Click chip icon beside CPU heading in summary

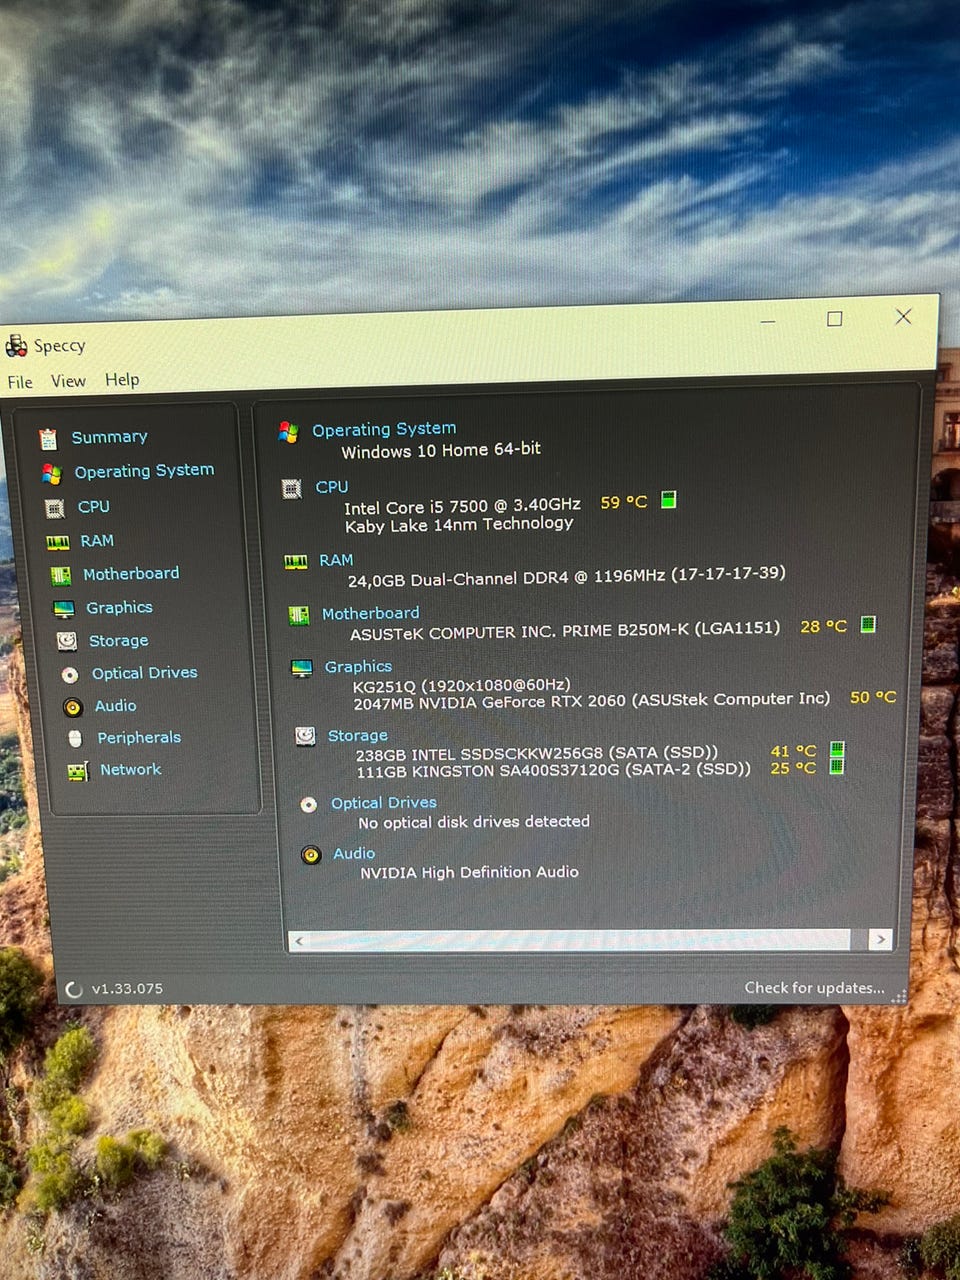tap(292, 489)
